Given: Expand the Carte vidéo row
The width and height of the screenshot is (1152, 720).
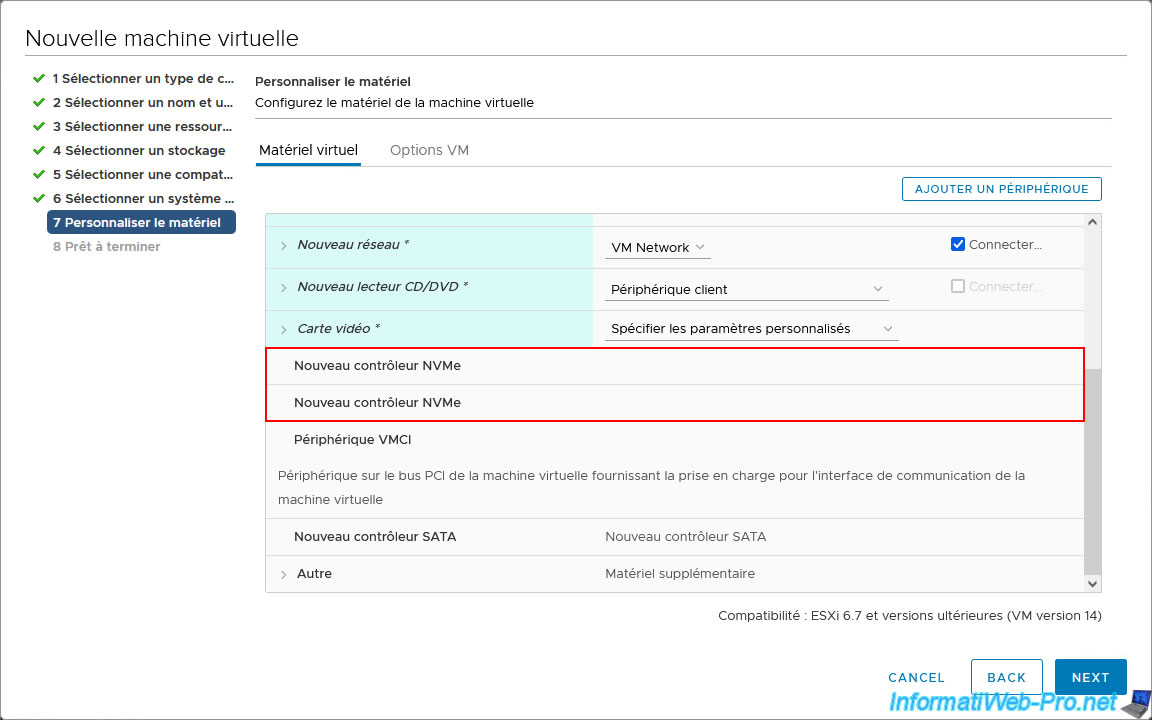Looking at the screenshot, I should coord(284,329).
